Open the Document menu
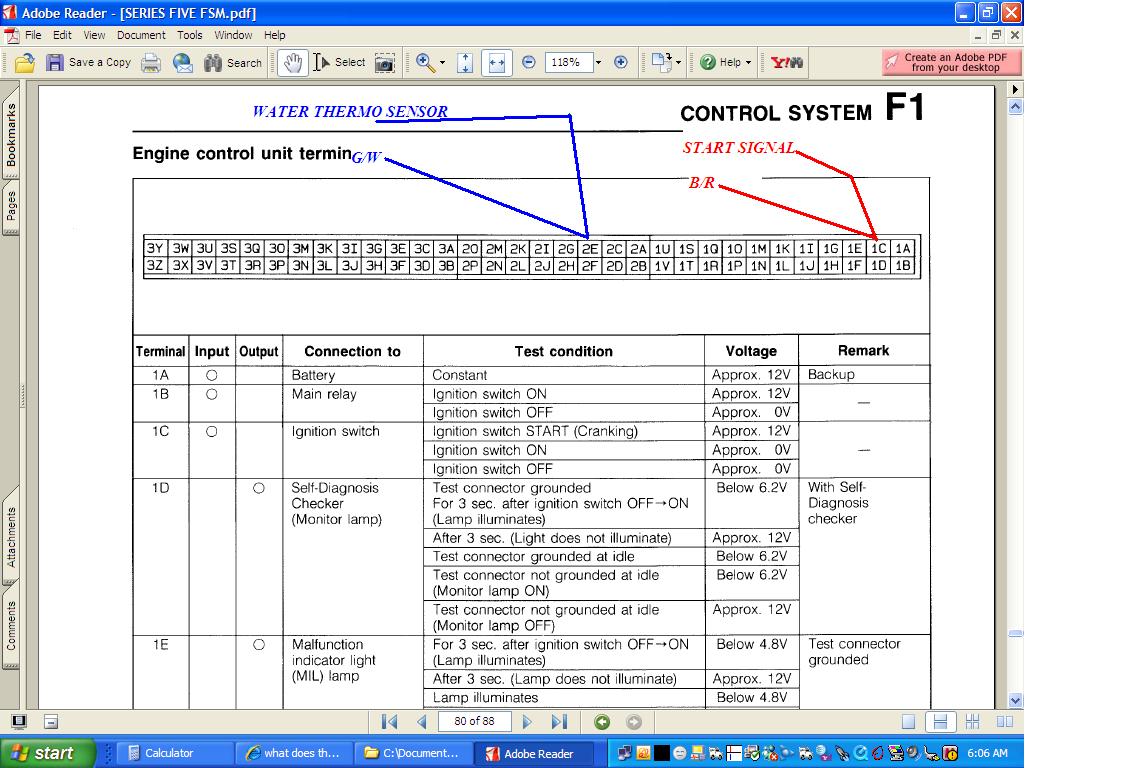 tap(141, 35)
